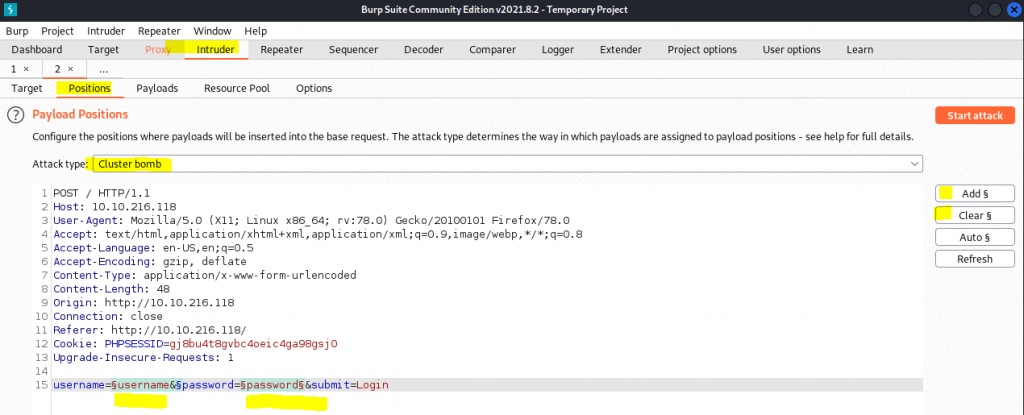Click the POST / HTTP/1.1 request line

[102, 193]
